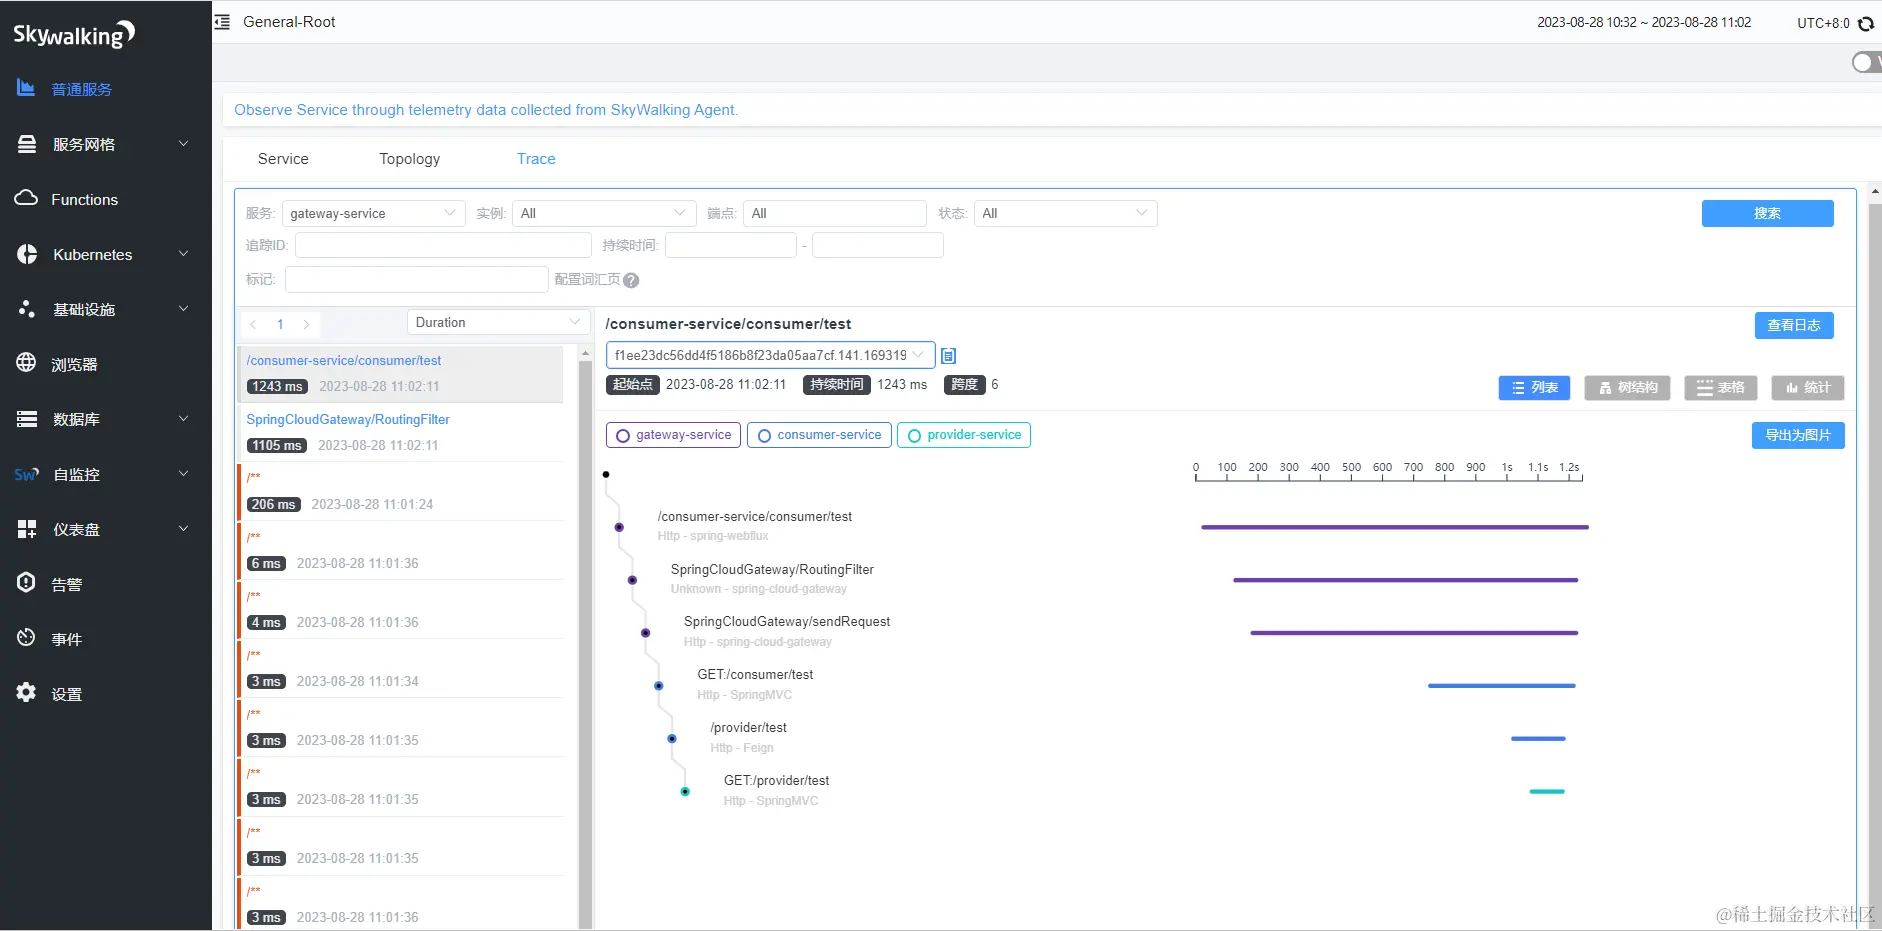Open the 浏览器 globe icon
The width and height of the screenshot is (1882, 931).
point(26,363)
